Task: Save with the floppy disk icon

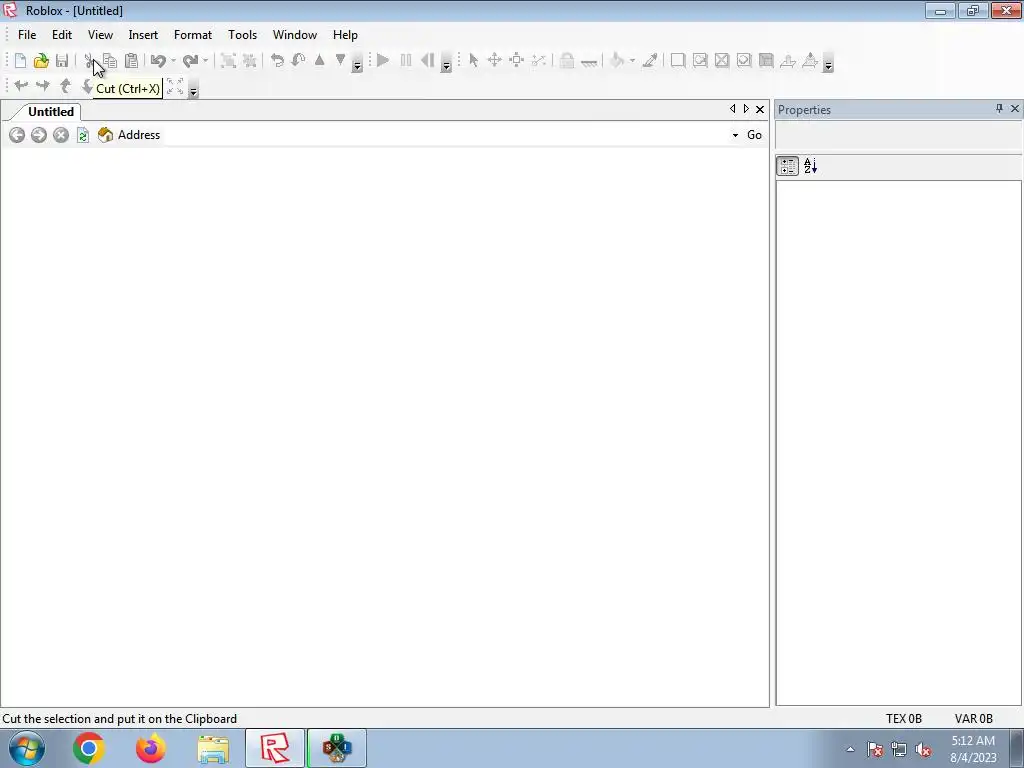Action: click(62, 61)
